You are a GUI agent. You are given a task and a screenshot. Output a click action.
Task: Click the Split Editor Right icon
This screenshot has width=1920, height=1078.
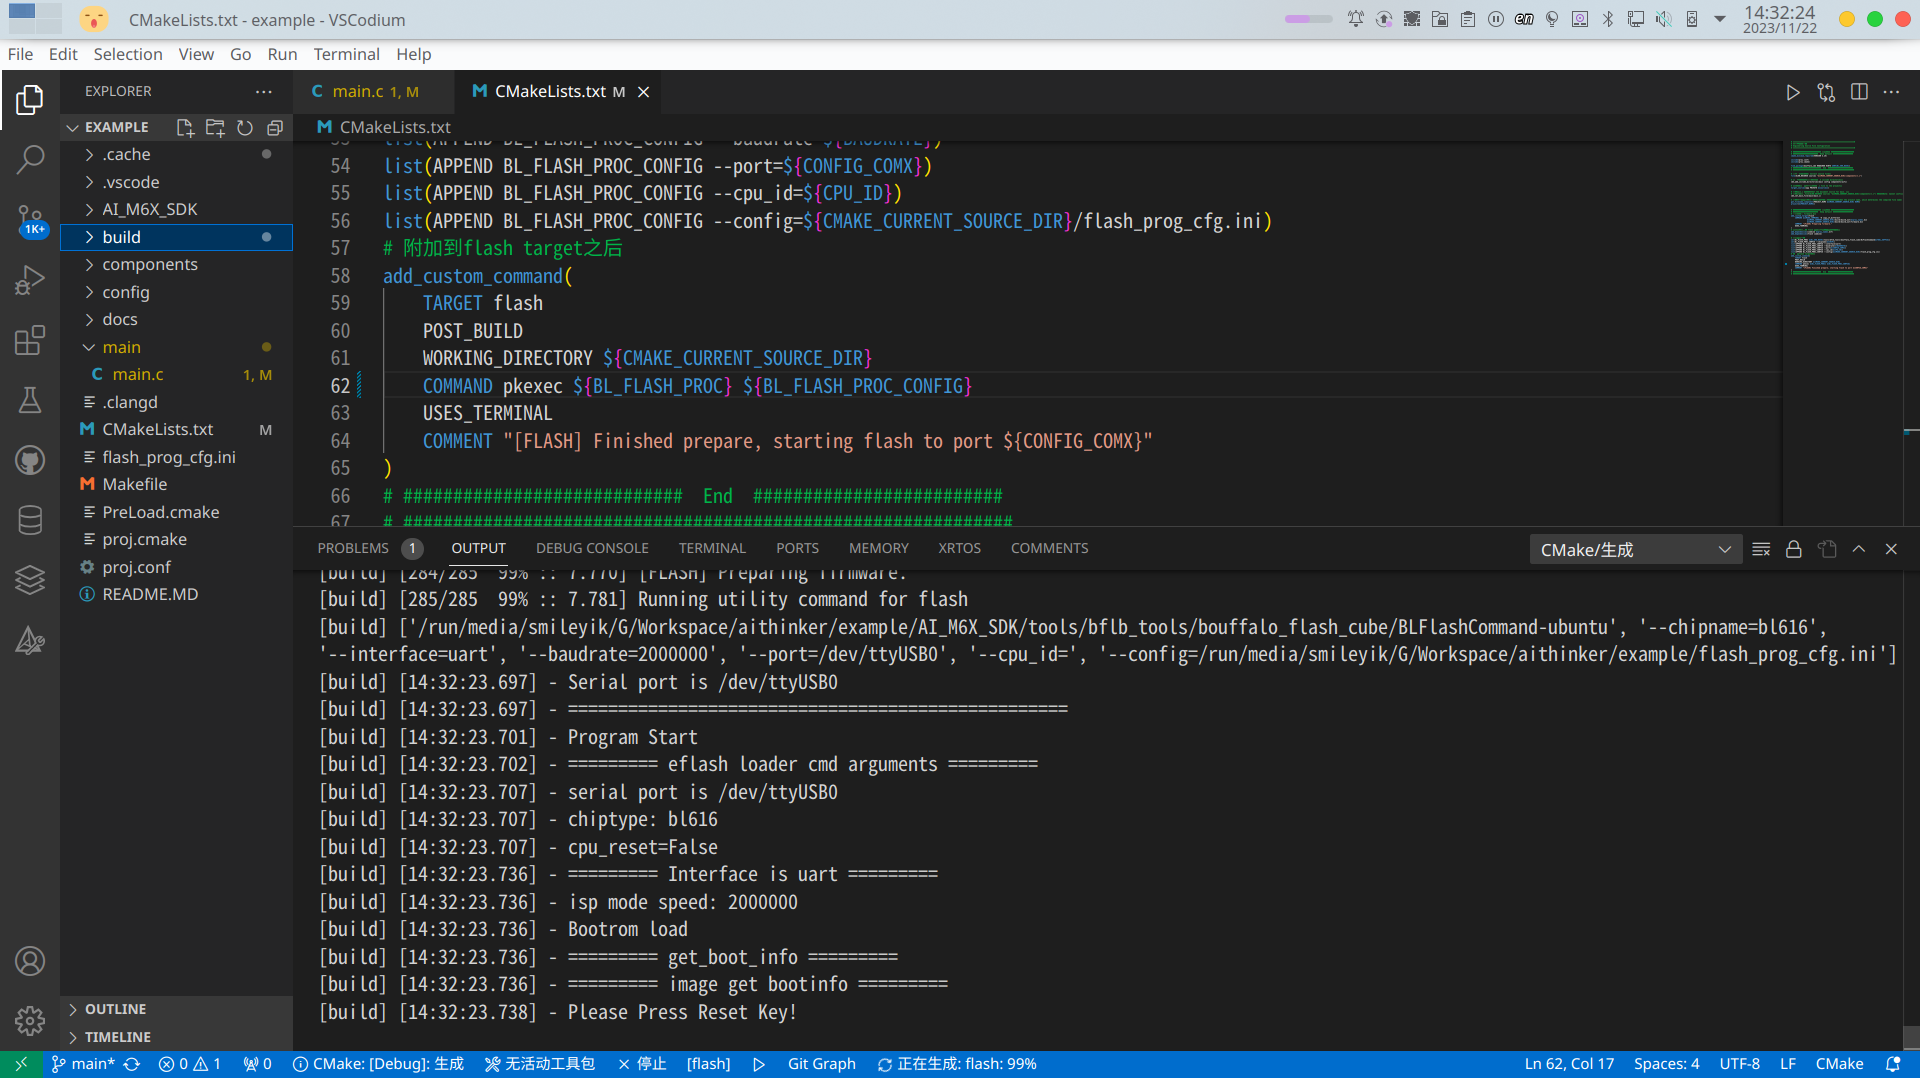click(1859, 91)
